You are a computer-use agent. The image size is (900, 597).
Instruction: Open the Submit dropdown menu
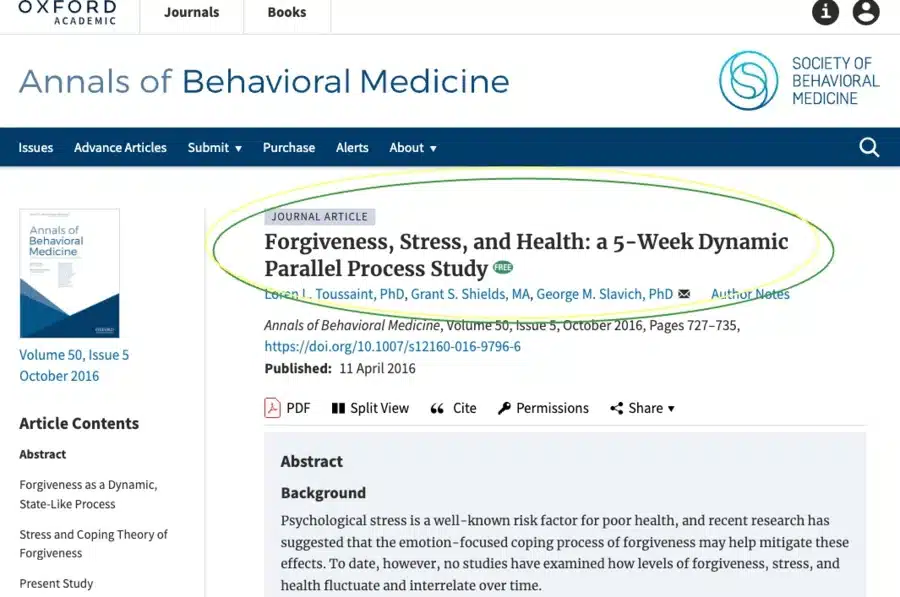[214, 148]
